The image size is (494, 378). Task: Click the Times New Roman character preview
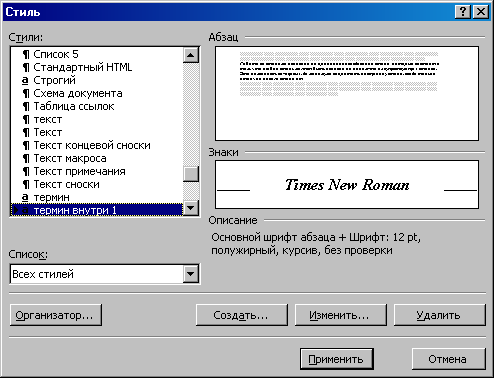pos(347,185)
